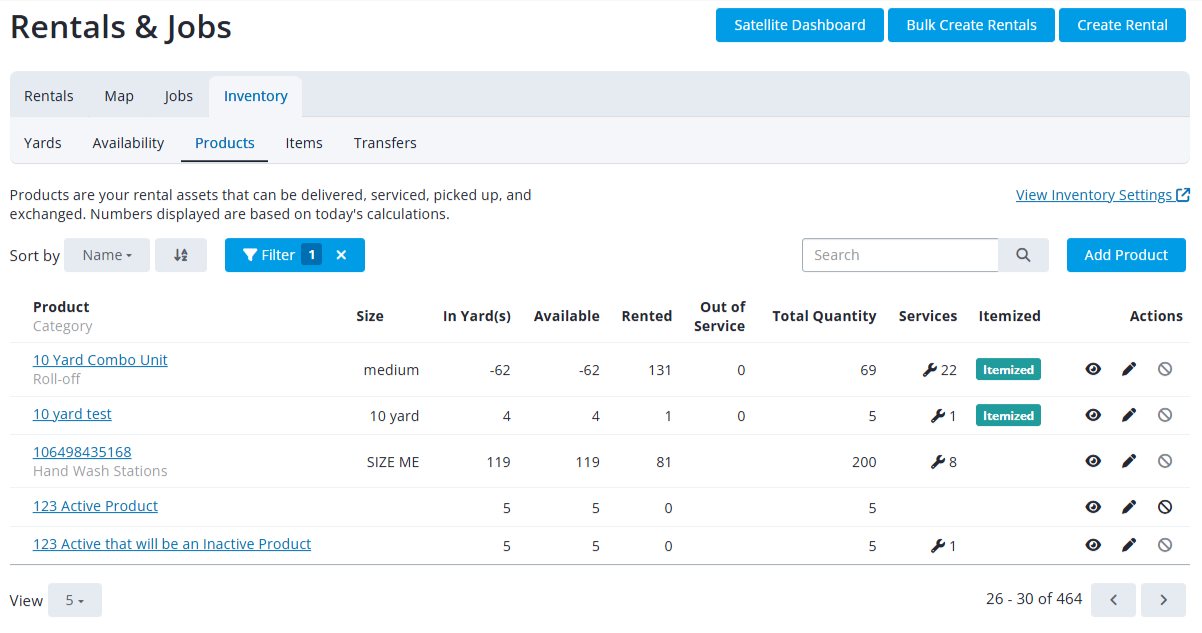The image size is (1202, 633).
Task: Expand the View rows-per-page dropdown
Action: click(75, 600)
